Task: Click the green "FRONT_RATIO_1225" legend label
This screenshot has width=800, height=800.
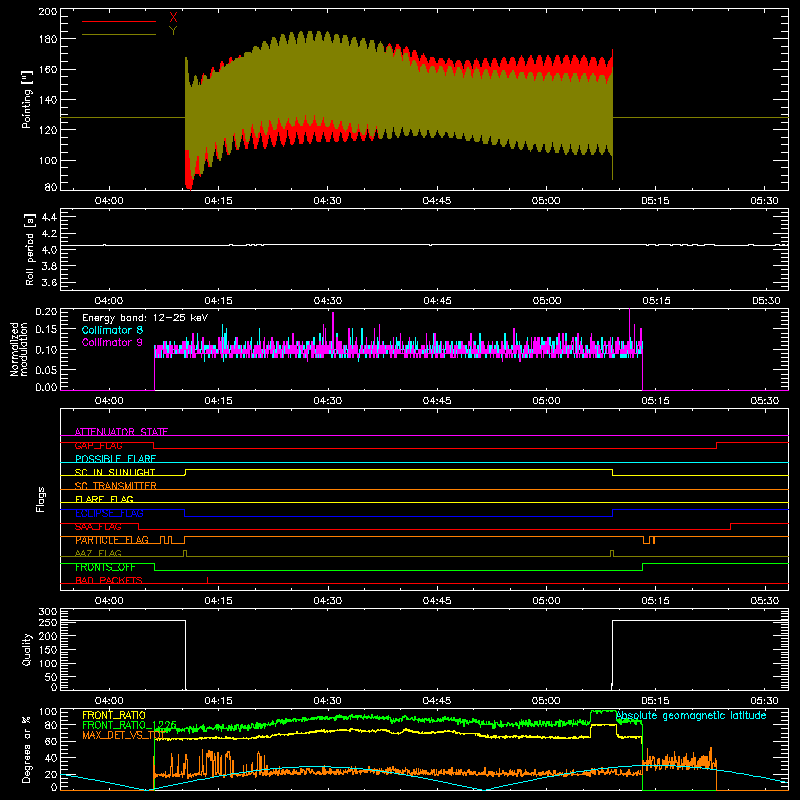Action: [x=129, y=725]
